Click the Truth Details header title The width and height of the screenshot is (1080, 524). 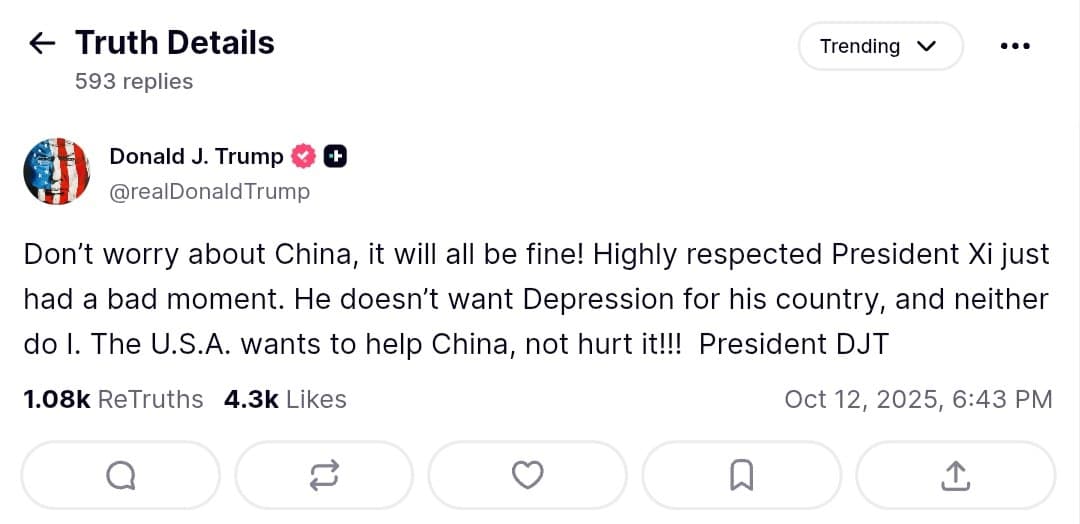click(x=174, y=43)
